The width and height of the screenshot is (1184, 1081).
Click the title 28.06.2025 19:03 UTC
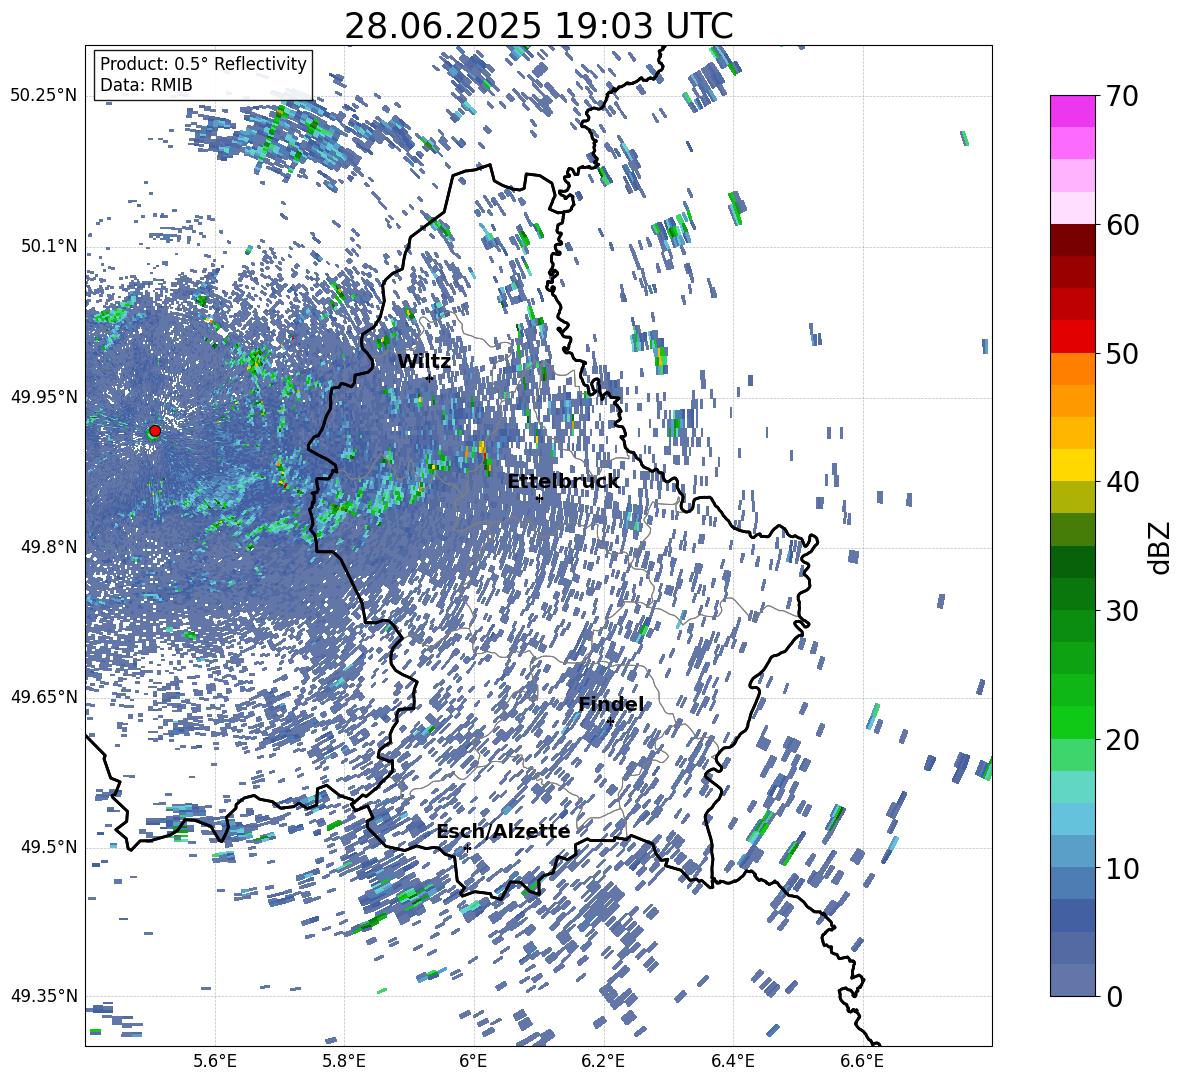tap(538, 26)
